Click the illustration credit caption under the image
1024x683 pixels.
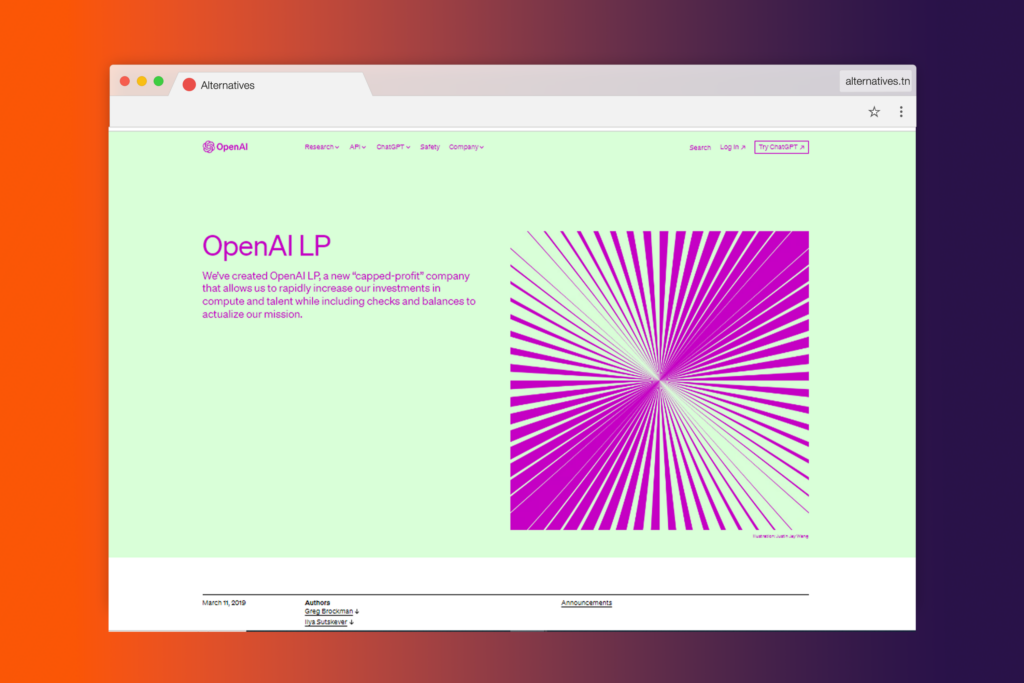780,536
